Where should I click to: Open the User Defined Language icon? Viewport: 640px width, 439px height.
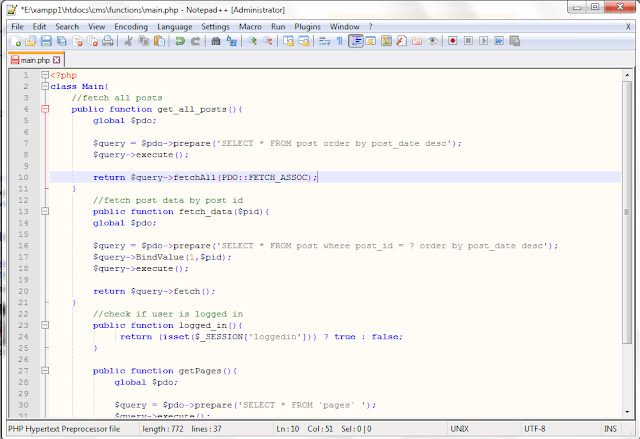click(371, 41)
